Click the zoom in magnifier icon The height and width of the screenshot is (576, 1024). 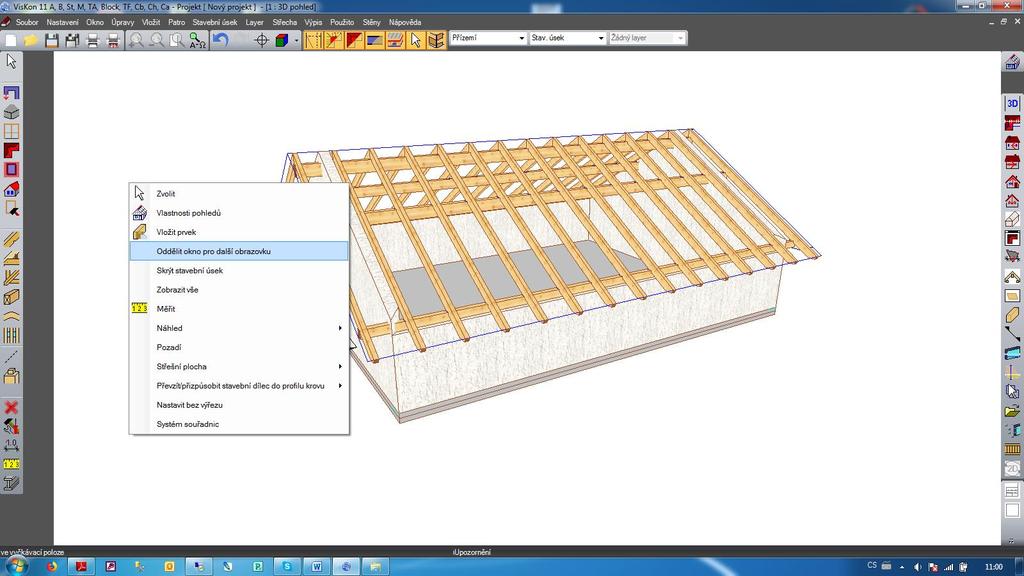[x=136, y=40]
